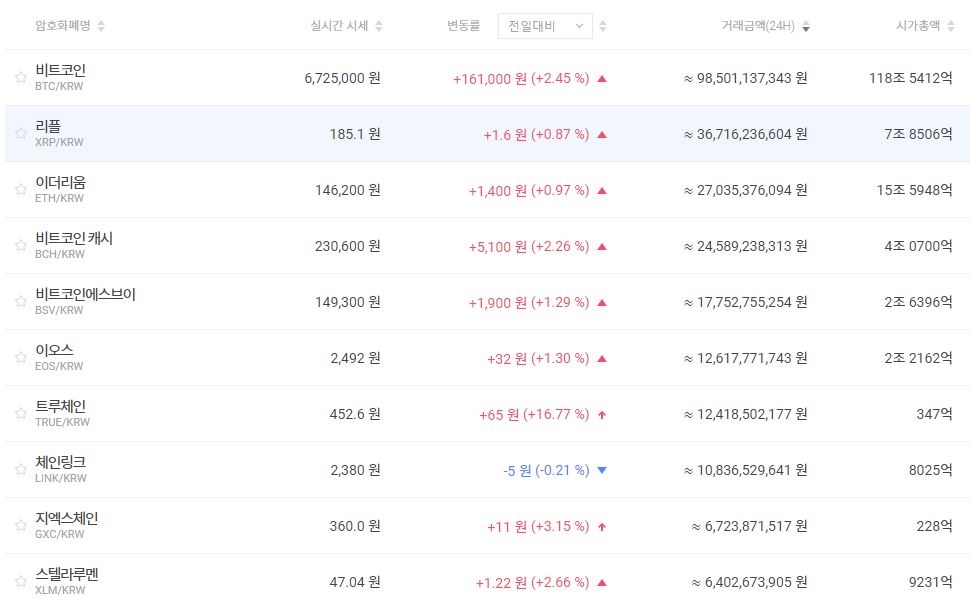This screenshot has width=970, height=606.
Task: Click Bitcoin SV price 149,300 원
Action: [x=343, y=302]
